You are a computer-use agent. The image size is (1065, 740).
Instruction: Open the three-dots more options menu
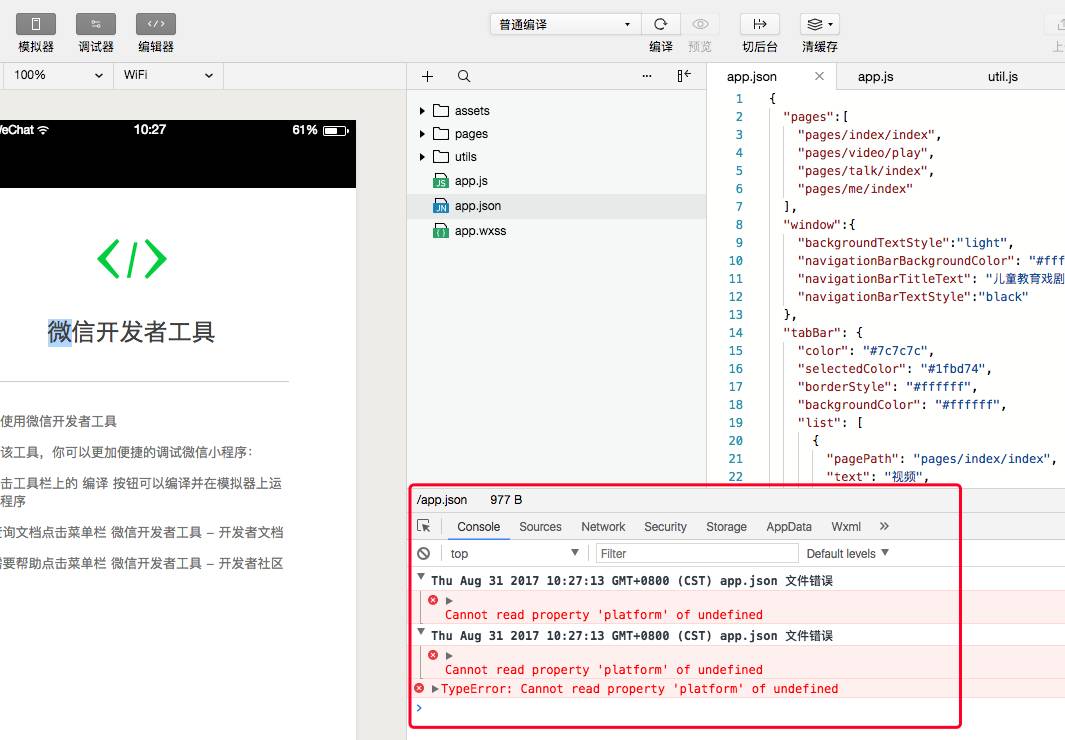(647, 76)
